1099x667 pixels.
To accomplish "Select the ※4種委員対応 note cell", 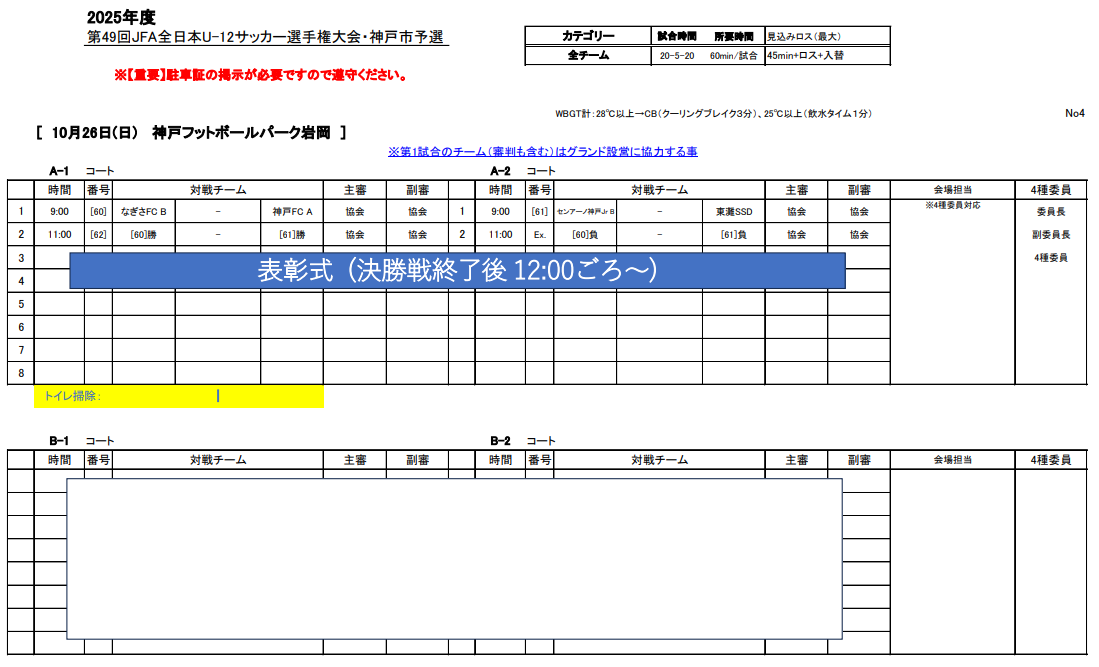I will point(952,206).
